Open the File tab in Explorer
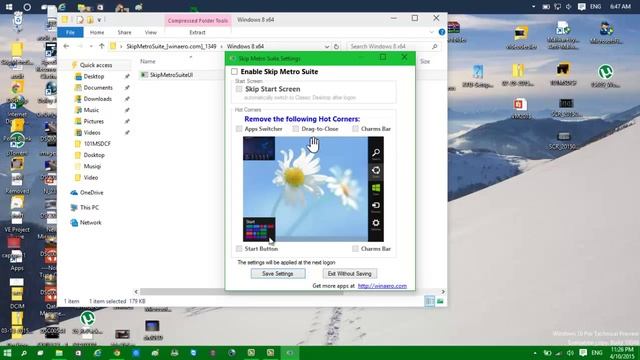Screen dimensions: 640x360 [70, 32]
